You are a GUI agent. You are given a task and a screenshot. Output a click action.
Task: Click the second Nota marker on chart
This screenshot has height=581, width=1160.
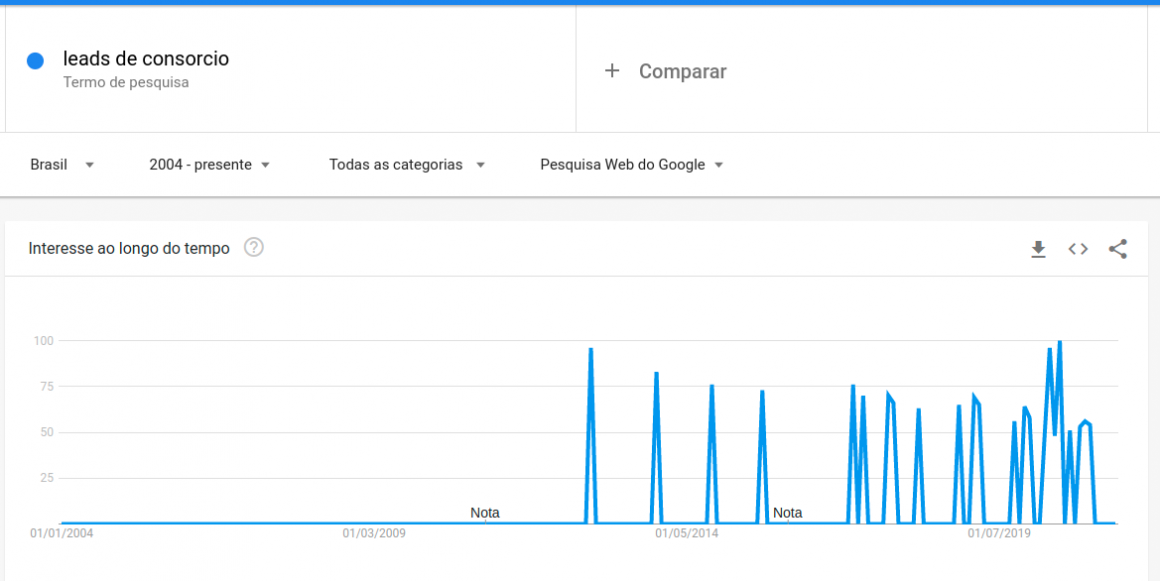coord(787,513)
